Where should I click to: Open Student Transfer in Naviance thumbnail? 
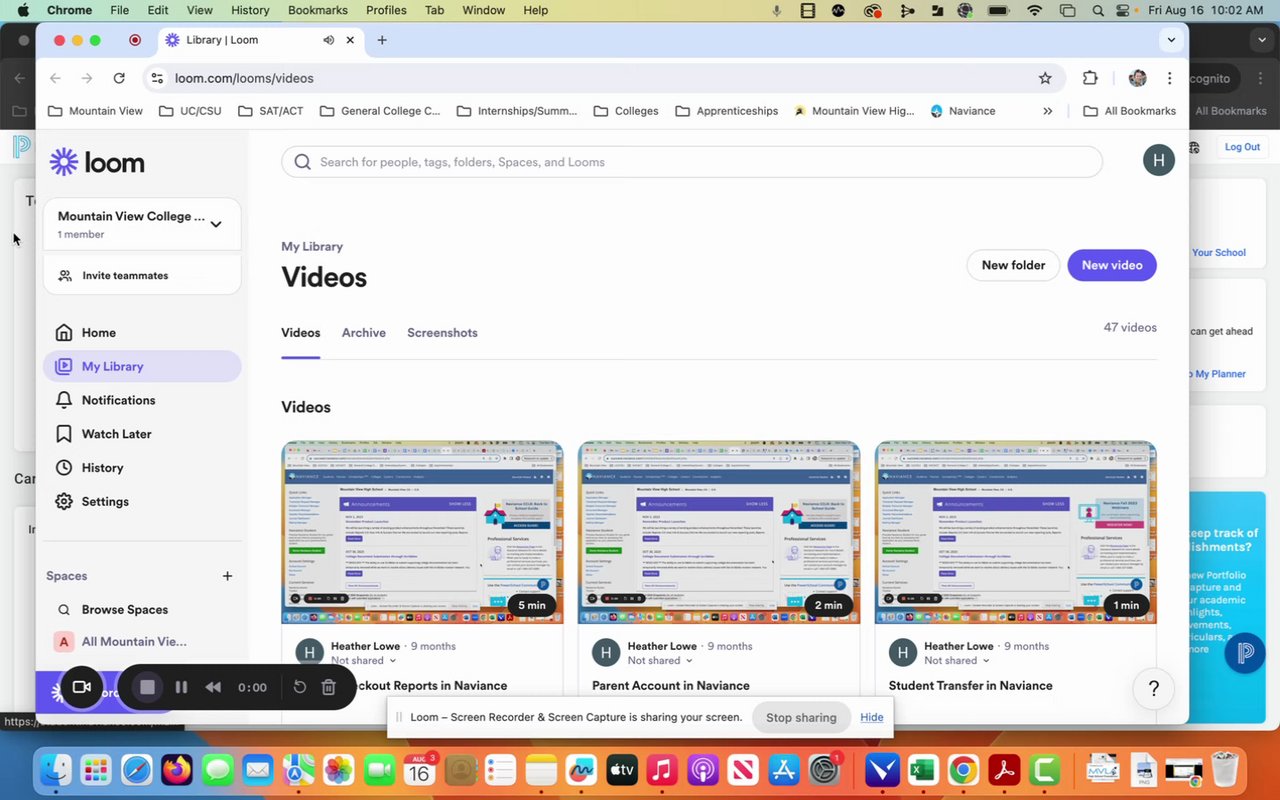click(1016, 532)
